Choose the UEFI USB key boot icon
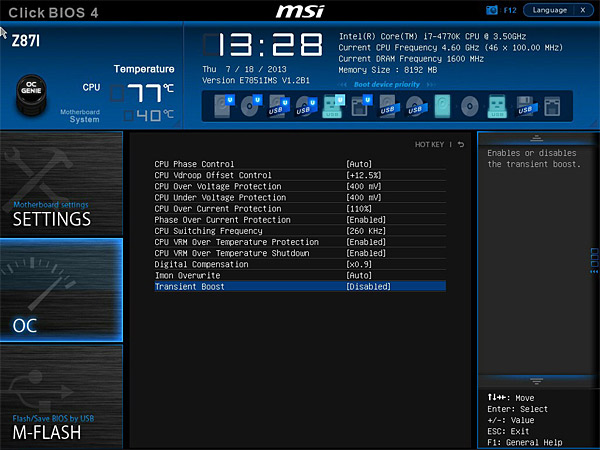Image resolution: width=600 pixels, height=450 pixels. pyautogui.click(x=334, y=106)
